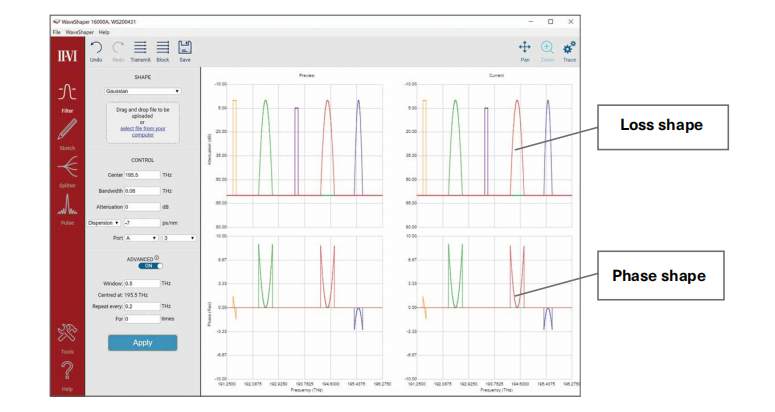Open the Help menu in menu bar
The height and width of the screenshot is (412, 775).
[x=104, y=32]
